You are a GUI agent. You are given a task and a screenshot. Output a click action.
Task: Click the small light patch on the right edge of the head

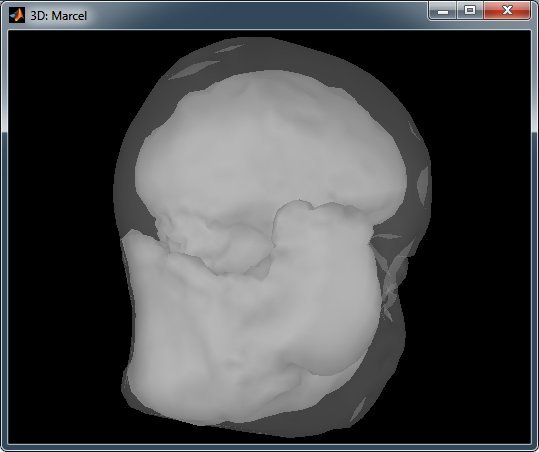pyautogui.click(x=423, y=186)
